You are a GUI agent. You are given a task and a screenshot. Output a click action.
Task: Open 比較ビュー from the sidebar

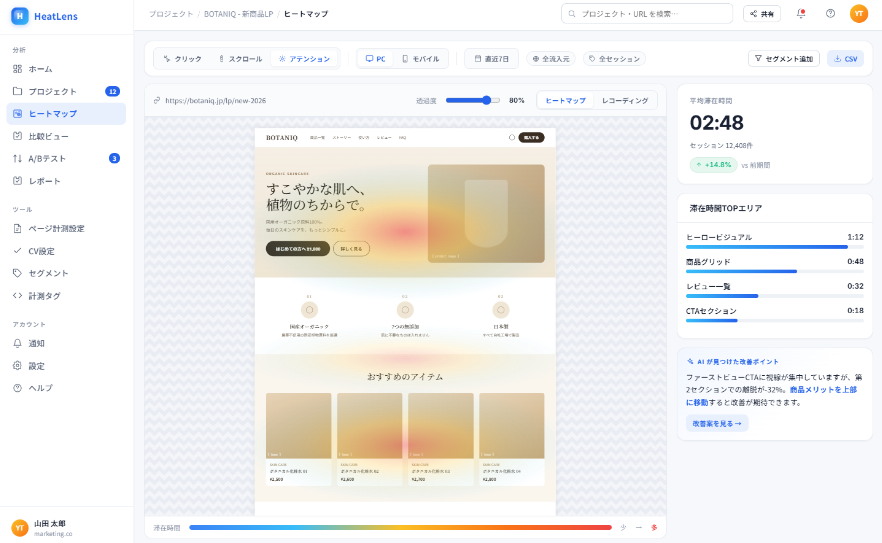66,136
